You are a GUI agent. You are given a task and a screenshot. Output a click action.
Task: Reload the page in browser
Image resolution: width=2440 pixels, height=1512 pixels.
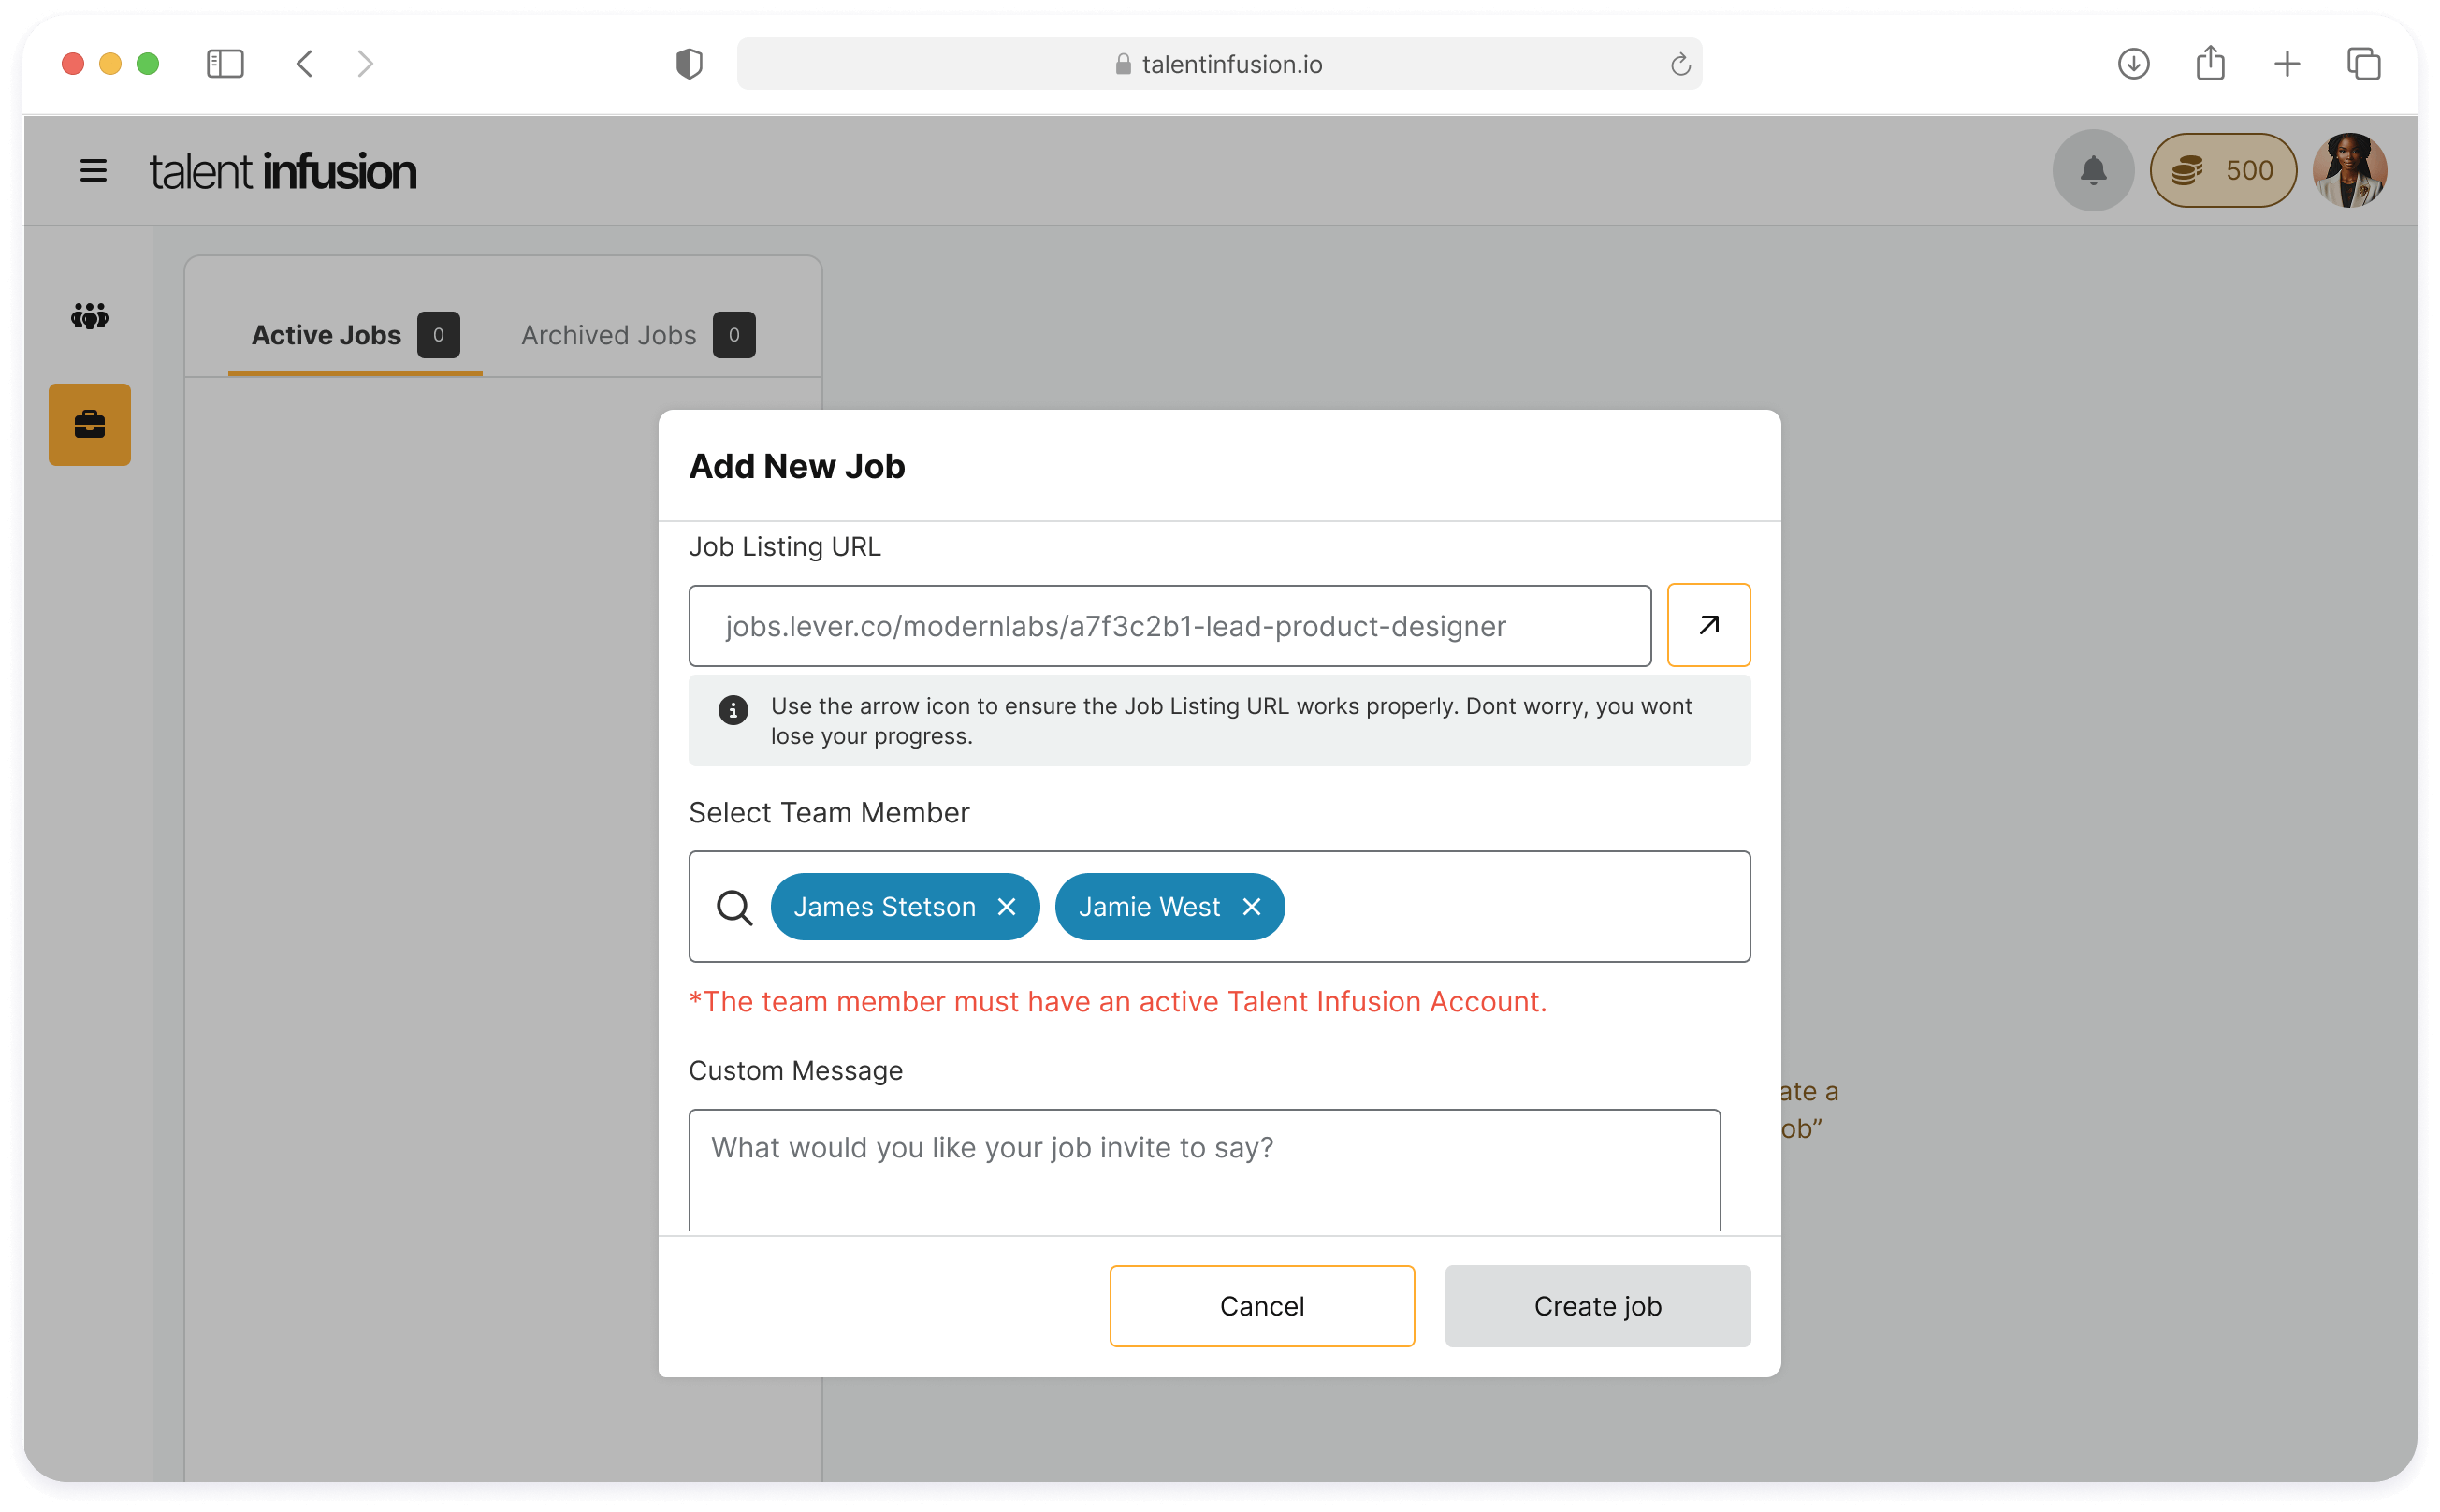point(1680,65)
